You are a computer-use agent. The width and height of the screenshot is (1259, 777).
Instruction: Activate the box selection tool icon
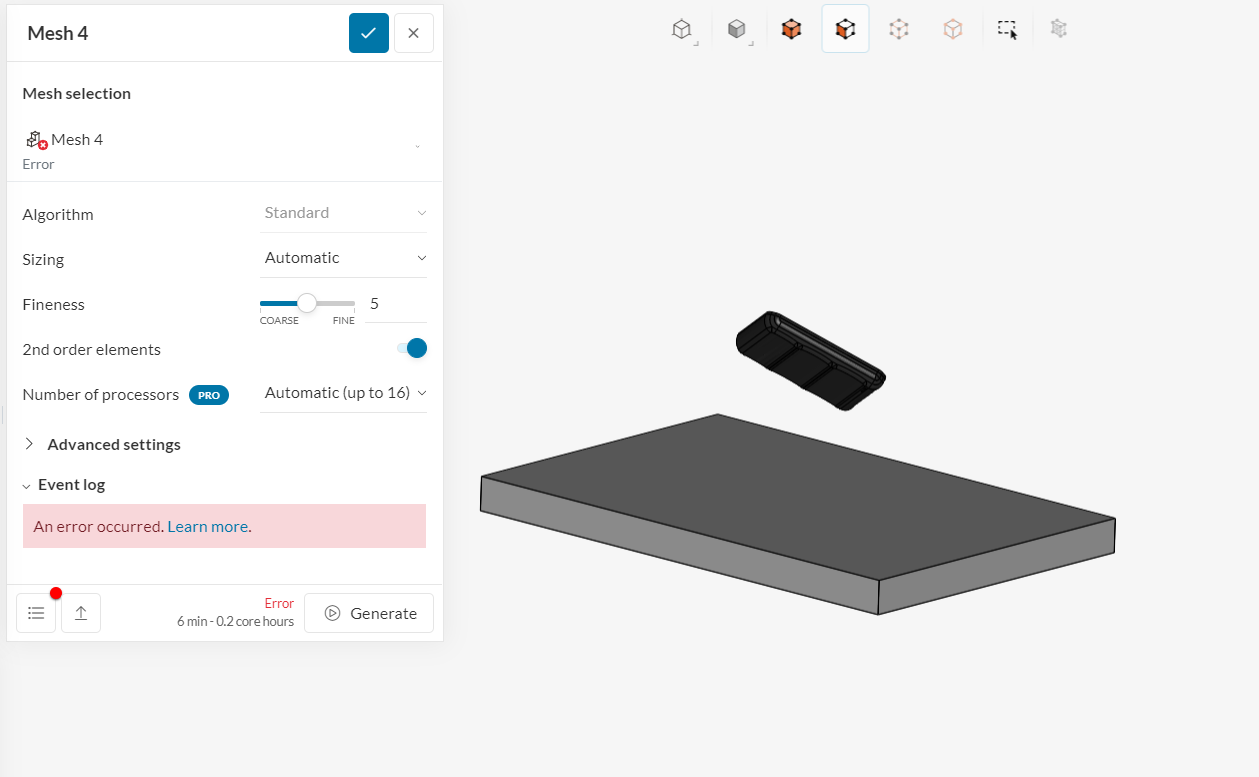tap(1007, 29)
